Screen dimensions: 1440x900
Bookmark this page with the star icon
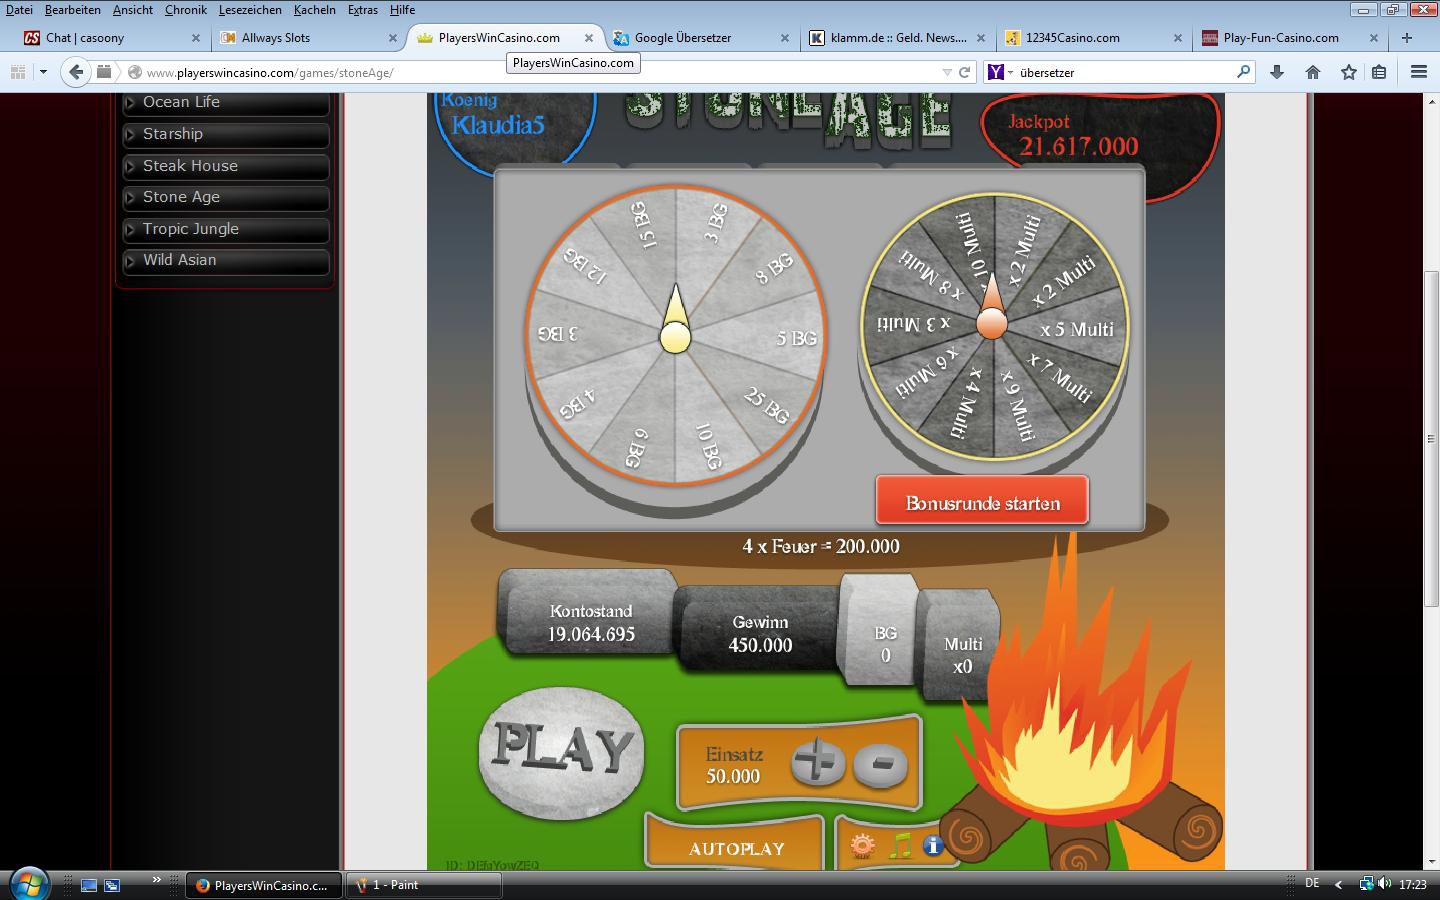(1349, 72)
